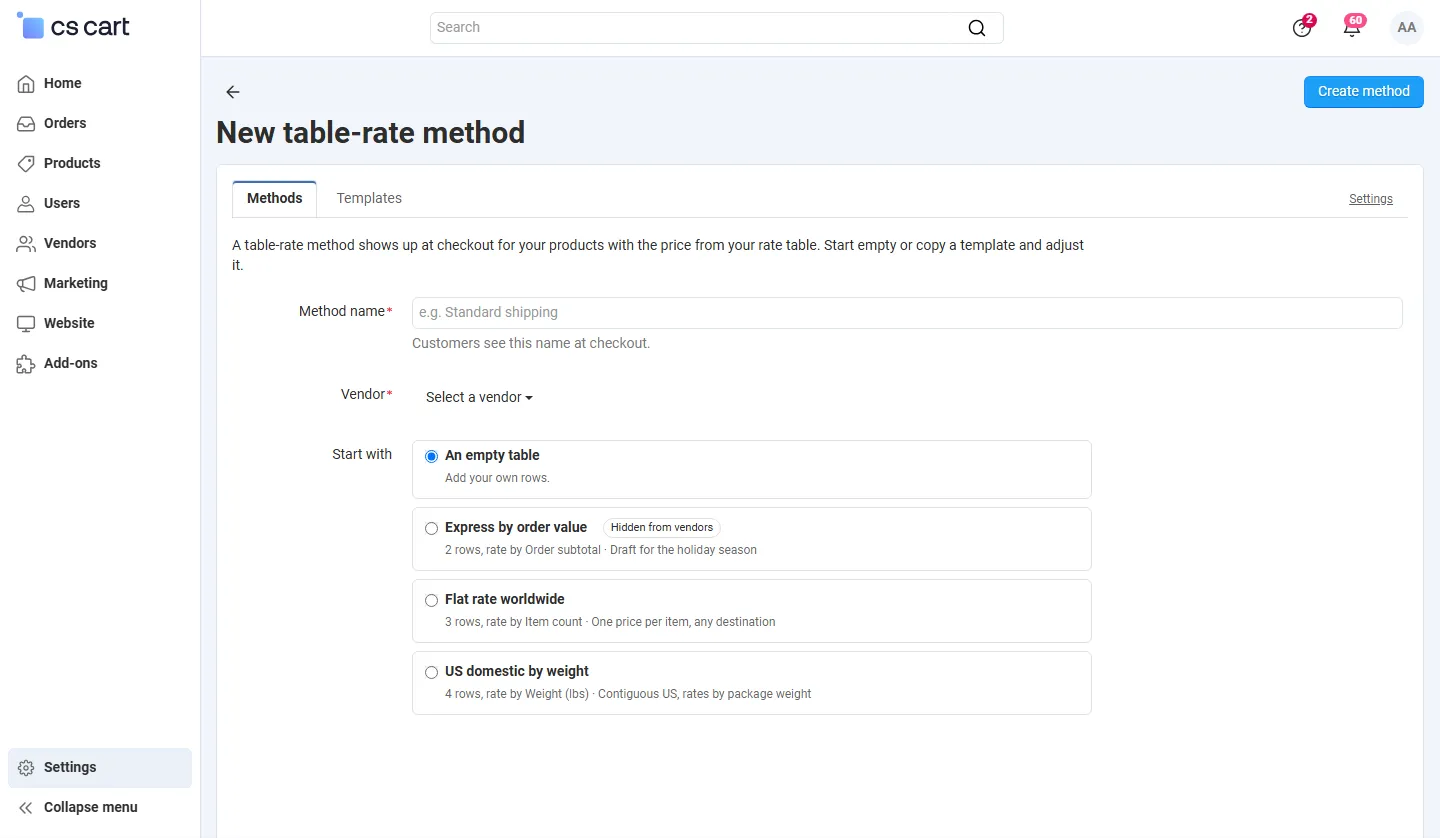Click the Settings gear icon in sidebar
This screenshot has height=838, width=1440.
pyautogui.click(x=26, y=768)
